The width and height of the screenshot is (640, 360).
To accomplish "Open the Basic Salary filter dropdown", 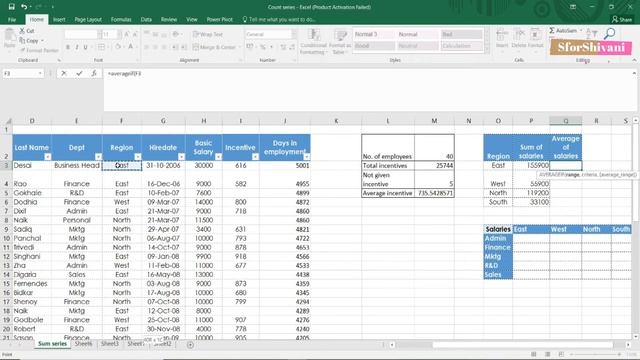I will coord(218,157).
